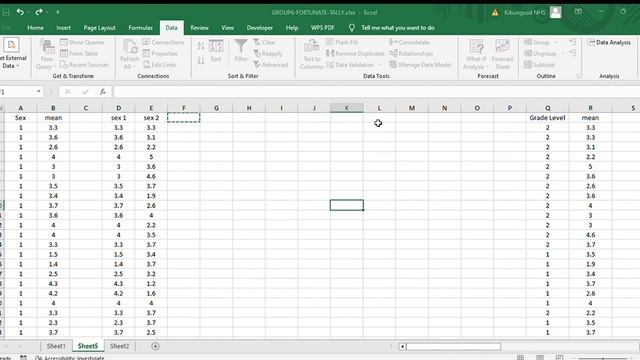
Task: Open data range Properties
Action: 160,53
